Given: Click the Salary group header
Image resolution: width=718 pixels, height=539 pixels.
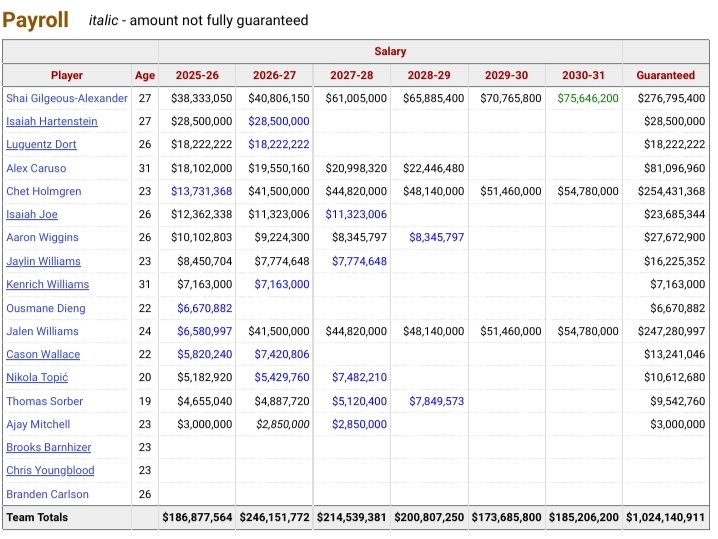Looking at the screenshot, I should 390,51.
